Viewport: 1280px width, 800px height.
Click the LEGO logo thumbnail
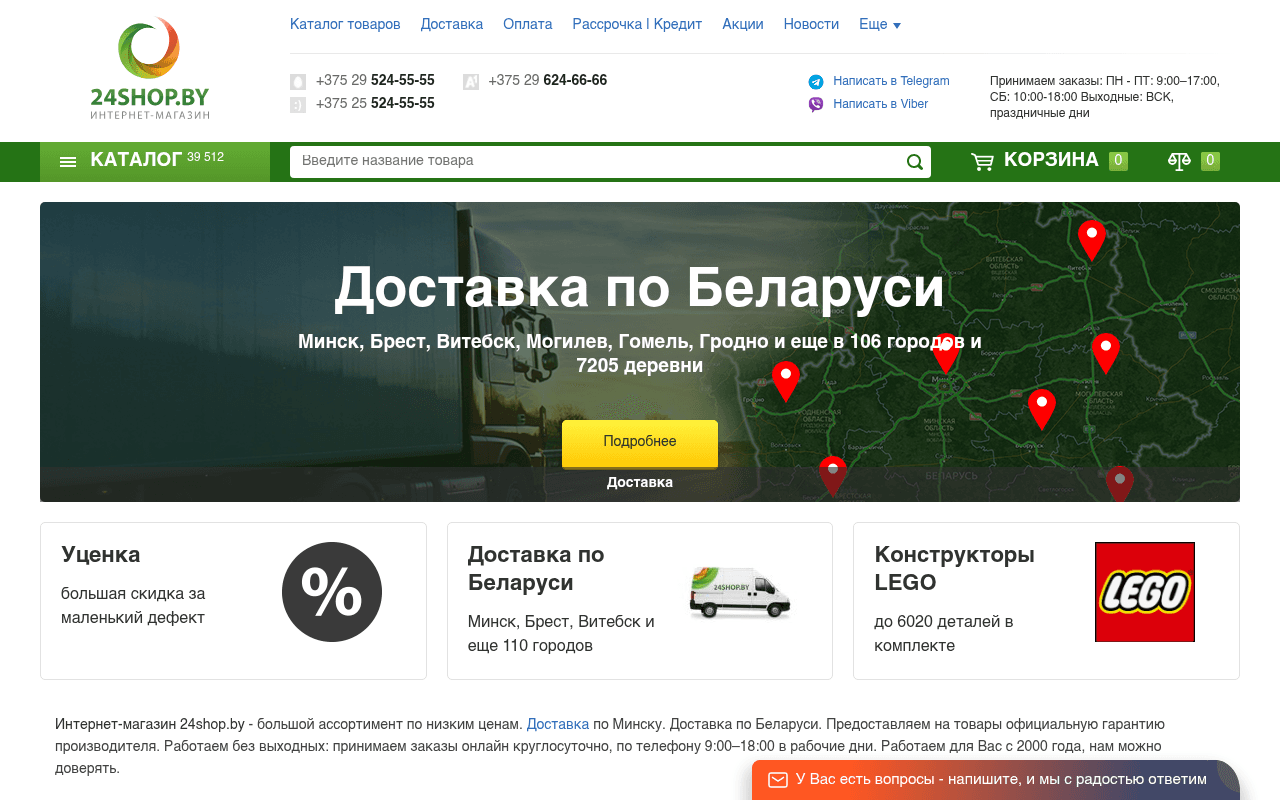[1144, 591]
